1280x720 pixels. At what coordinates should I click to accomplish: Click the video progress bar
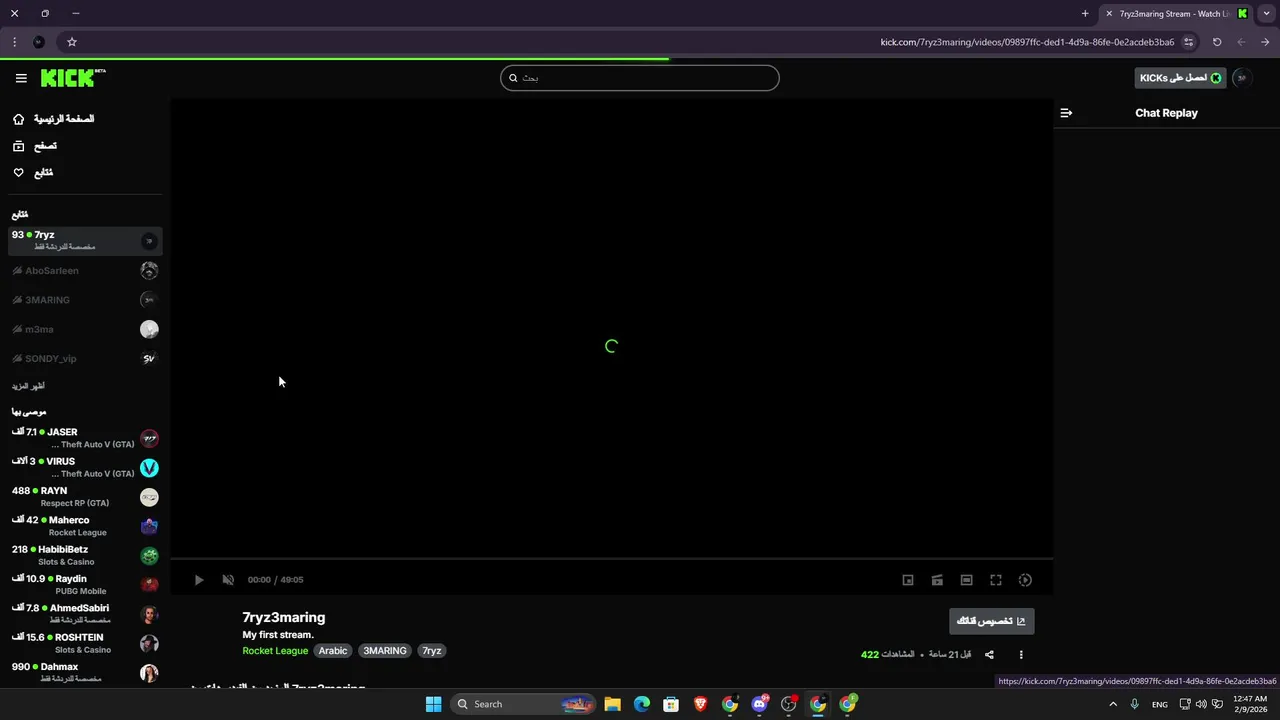tap(611, 558)
